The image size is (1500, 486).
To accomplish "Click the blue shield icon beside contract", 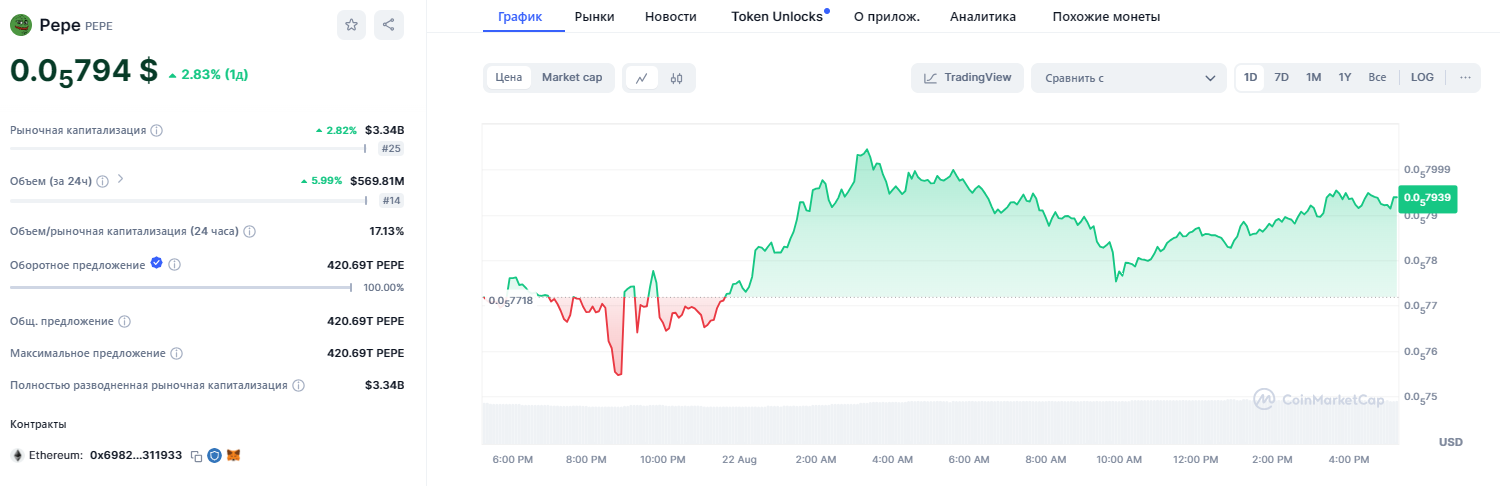I will pyautogui.click(x=215, y=455).
